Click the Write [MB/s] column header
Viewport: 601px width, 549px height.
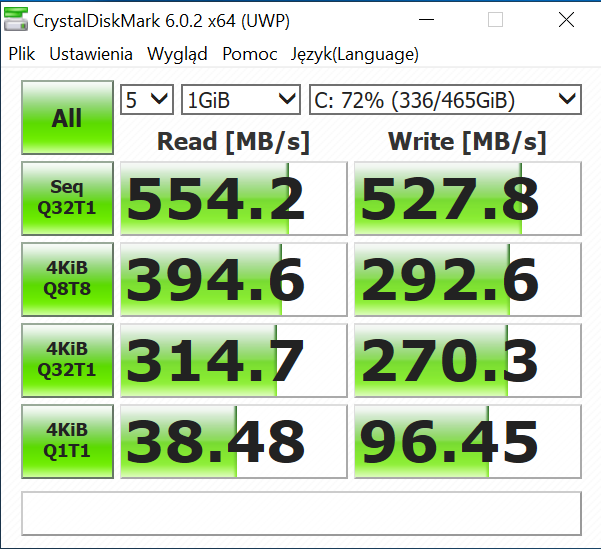pos(467,142)
